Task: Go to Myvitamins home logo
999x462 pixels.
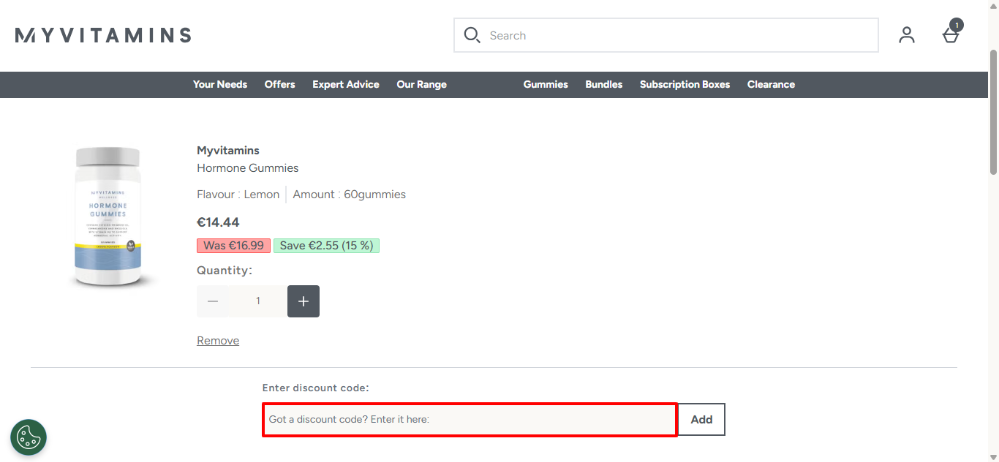Action: coord(103,35)
